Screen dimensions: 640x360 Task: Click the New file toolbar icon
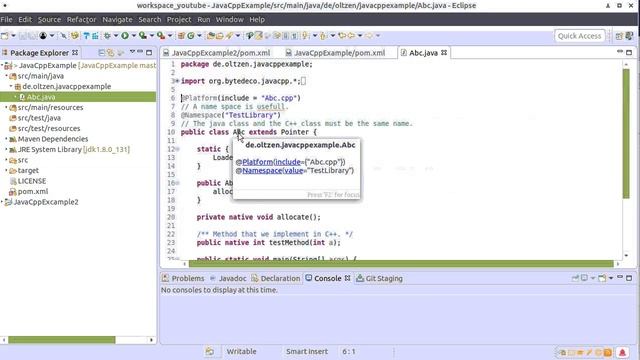[4, 36]
